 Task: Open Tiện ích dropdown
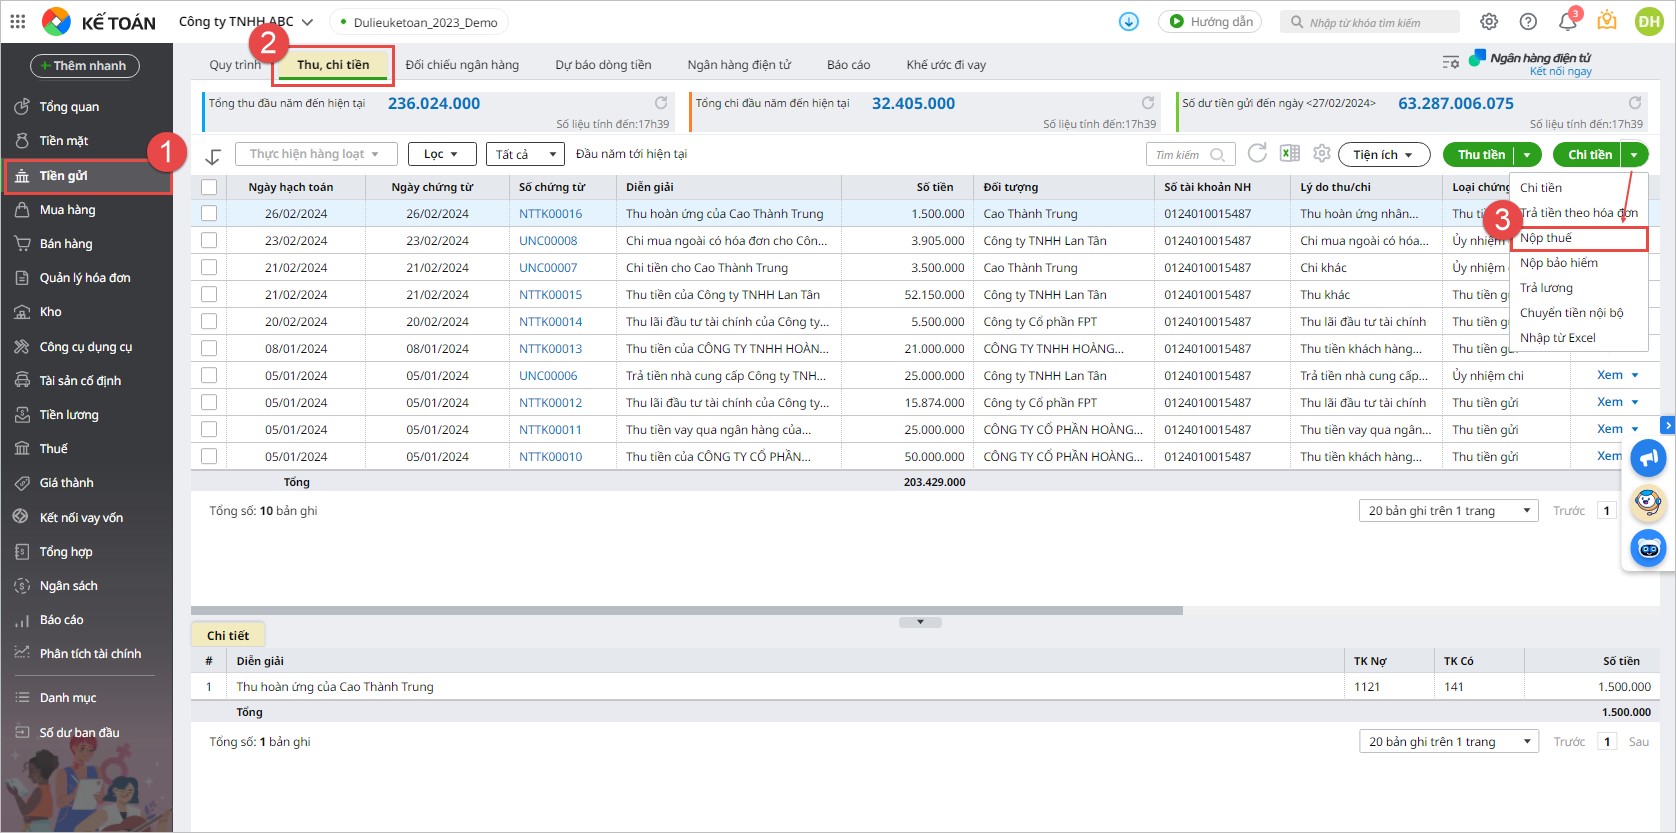coord(1384,155)
